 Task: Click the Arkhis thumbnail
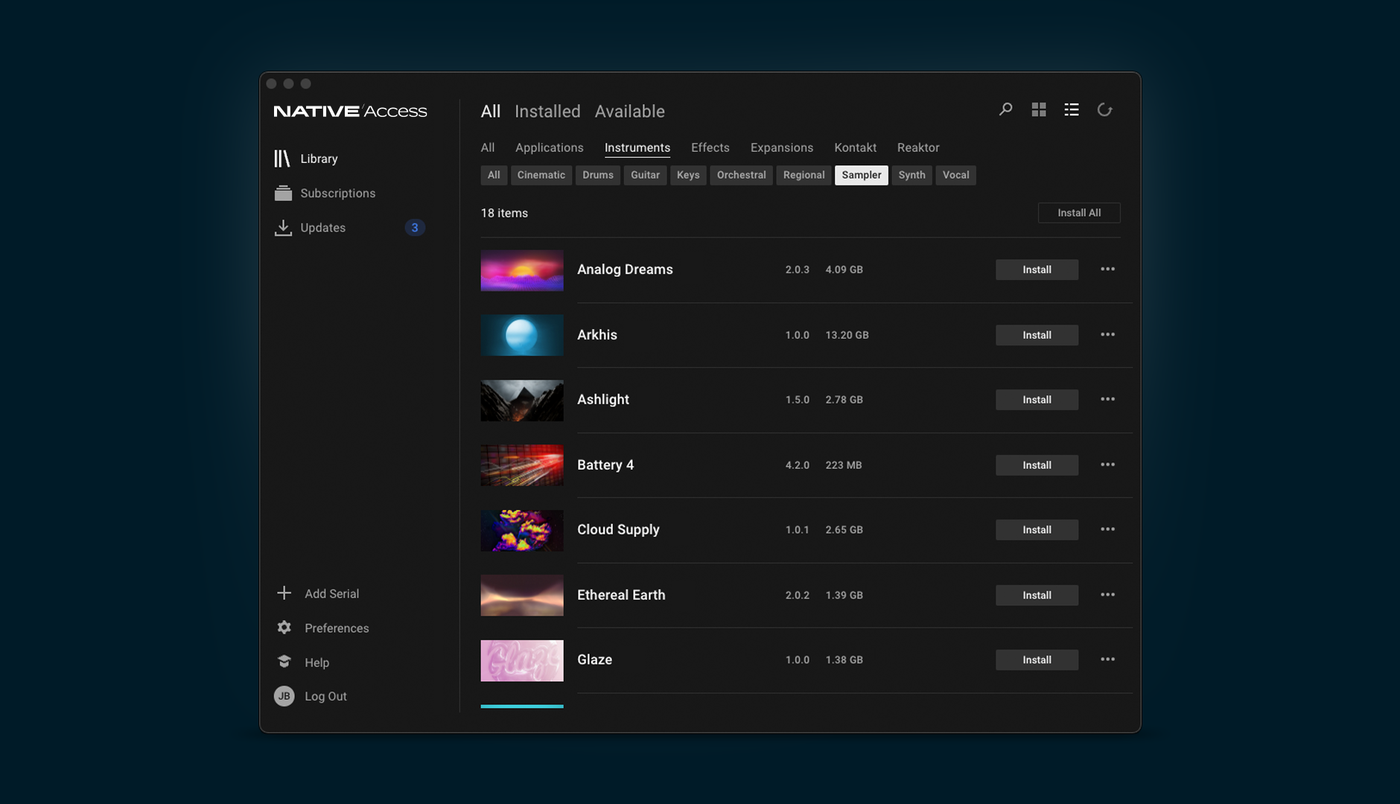(522, 335)
